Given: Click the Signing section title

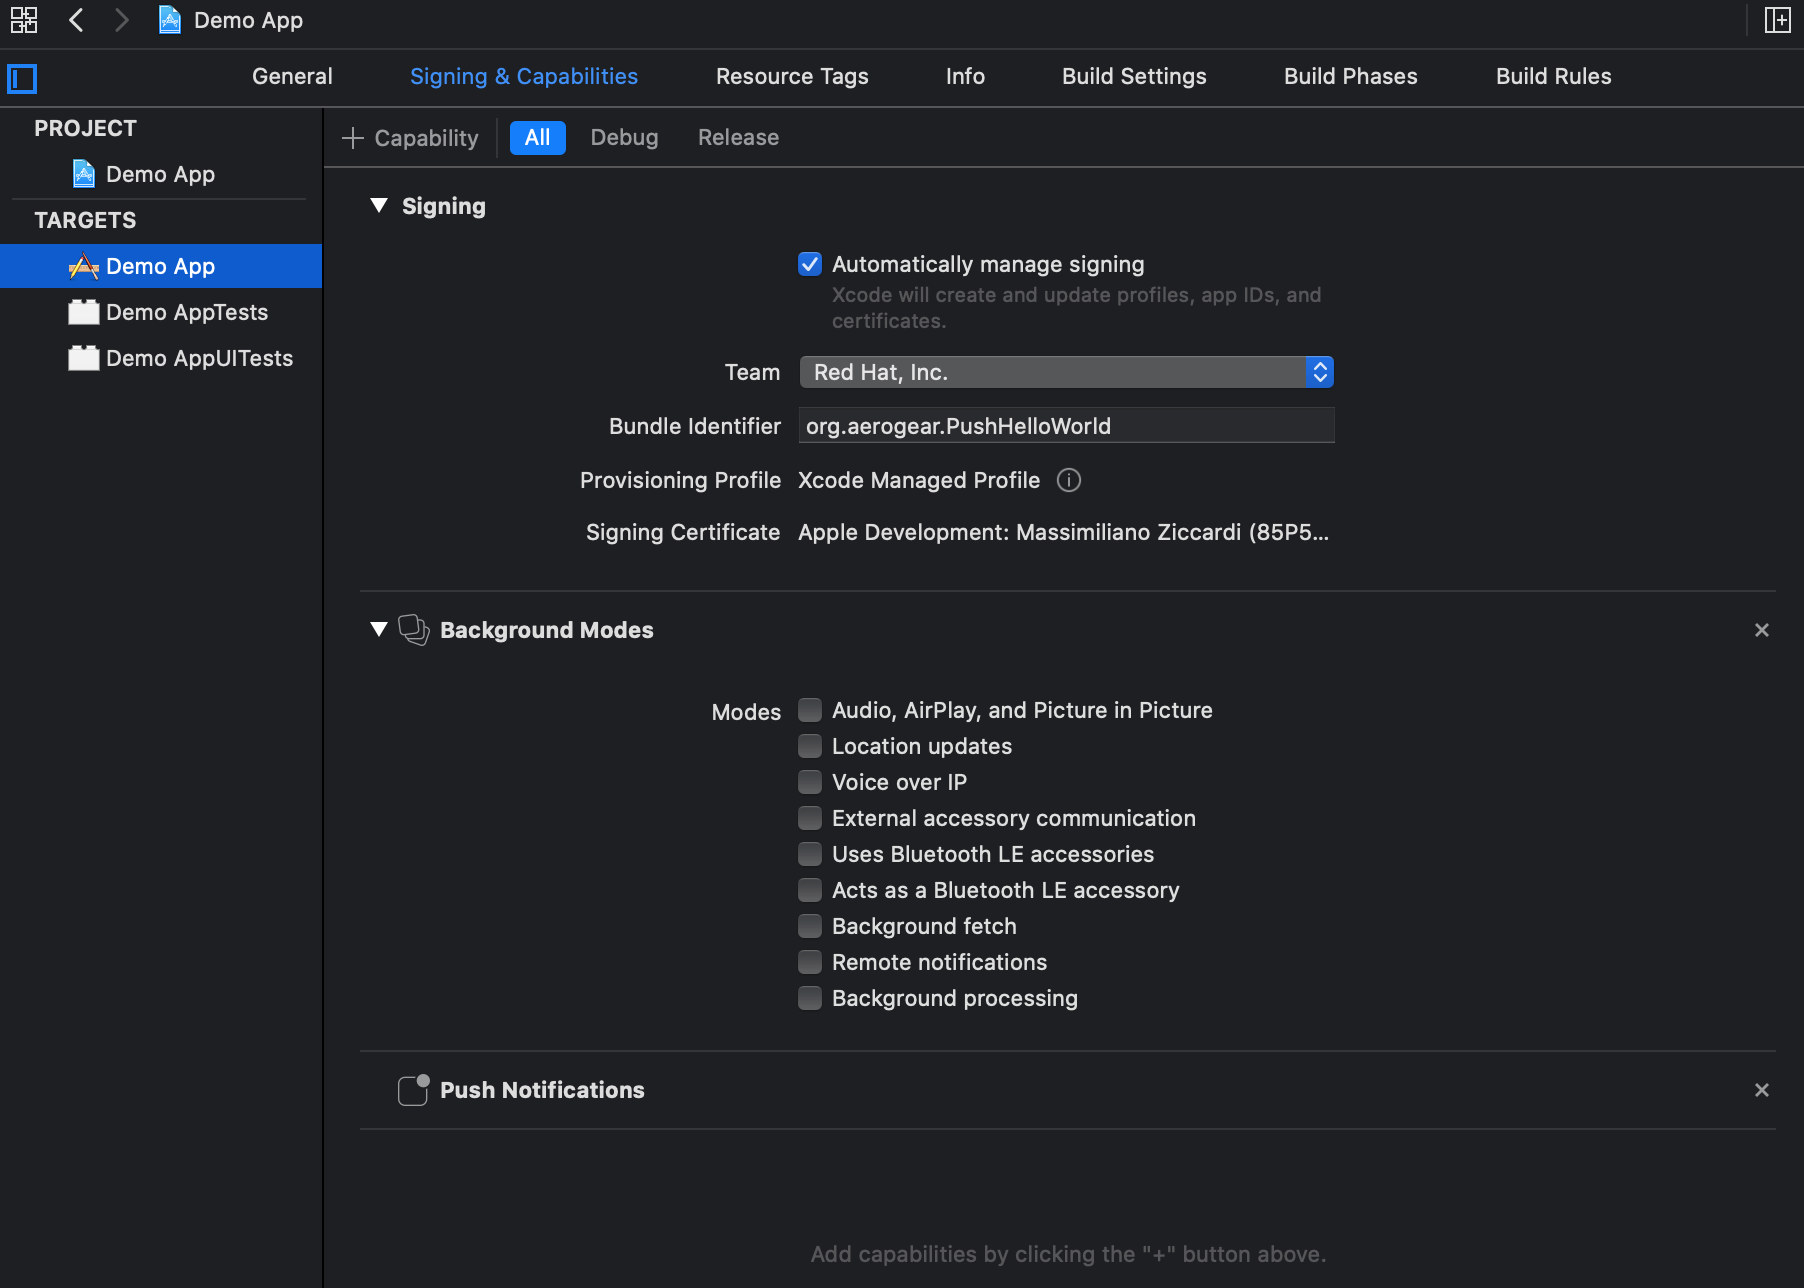Looking at the screenshot, I should (444, 206).
